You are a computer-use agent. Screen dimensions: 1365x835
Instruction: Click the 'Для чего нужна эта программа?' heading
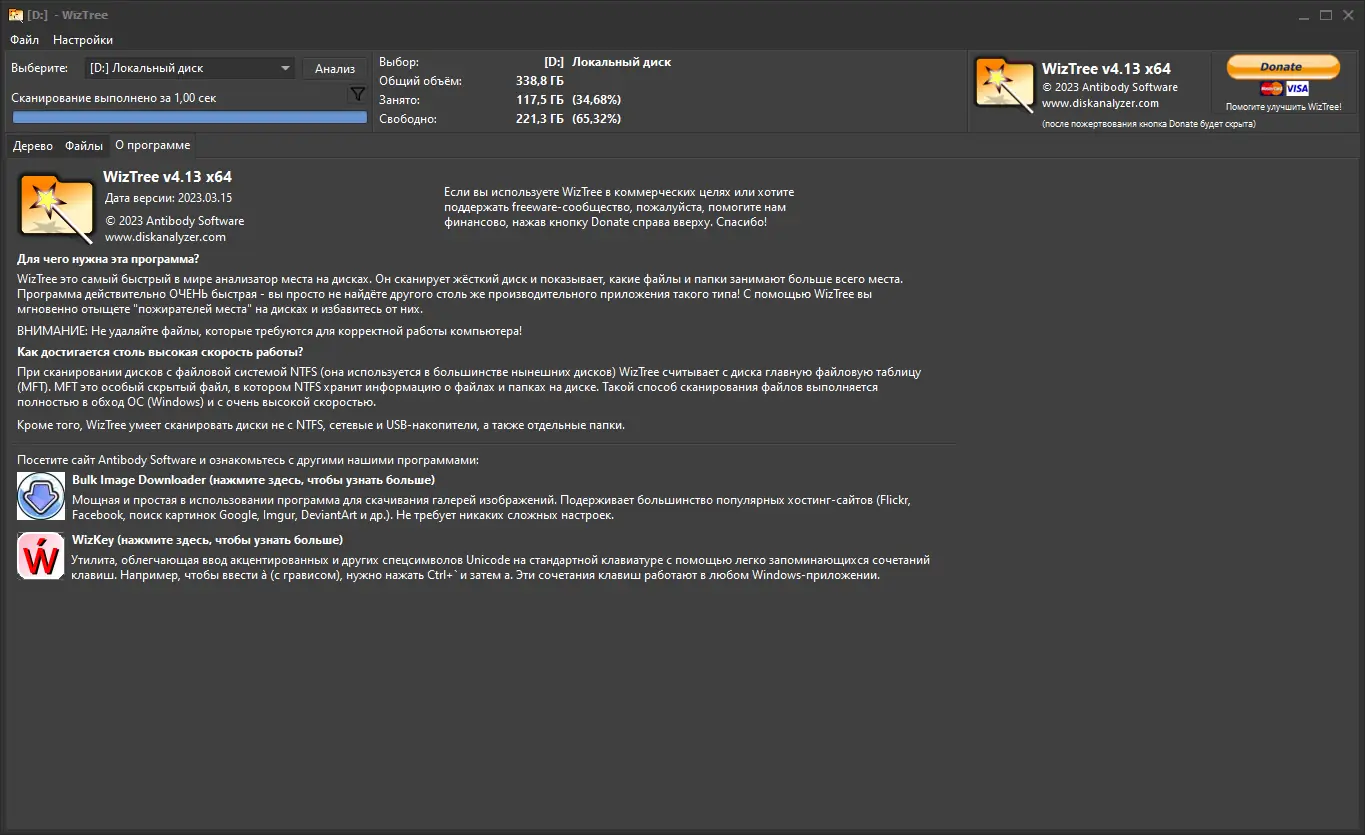pos(108,260)
